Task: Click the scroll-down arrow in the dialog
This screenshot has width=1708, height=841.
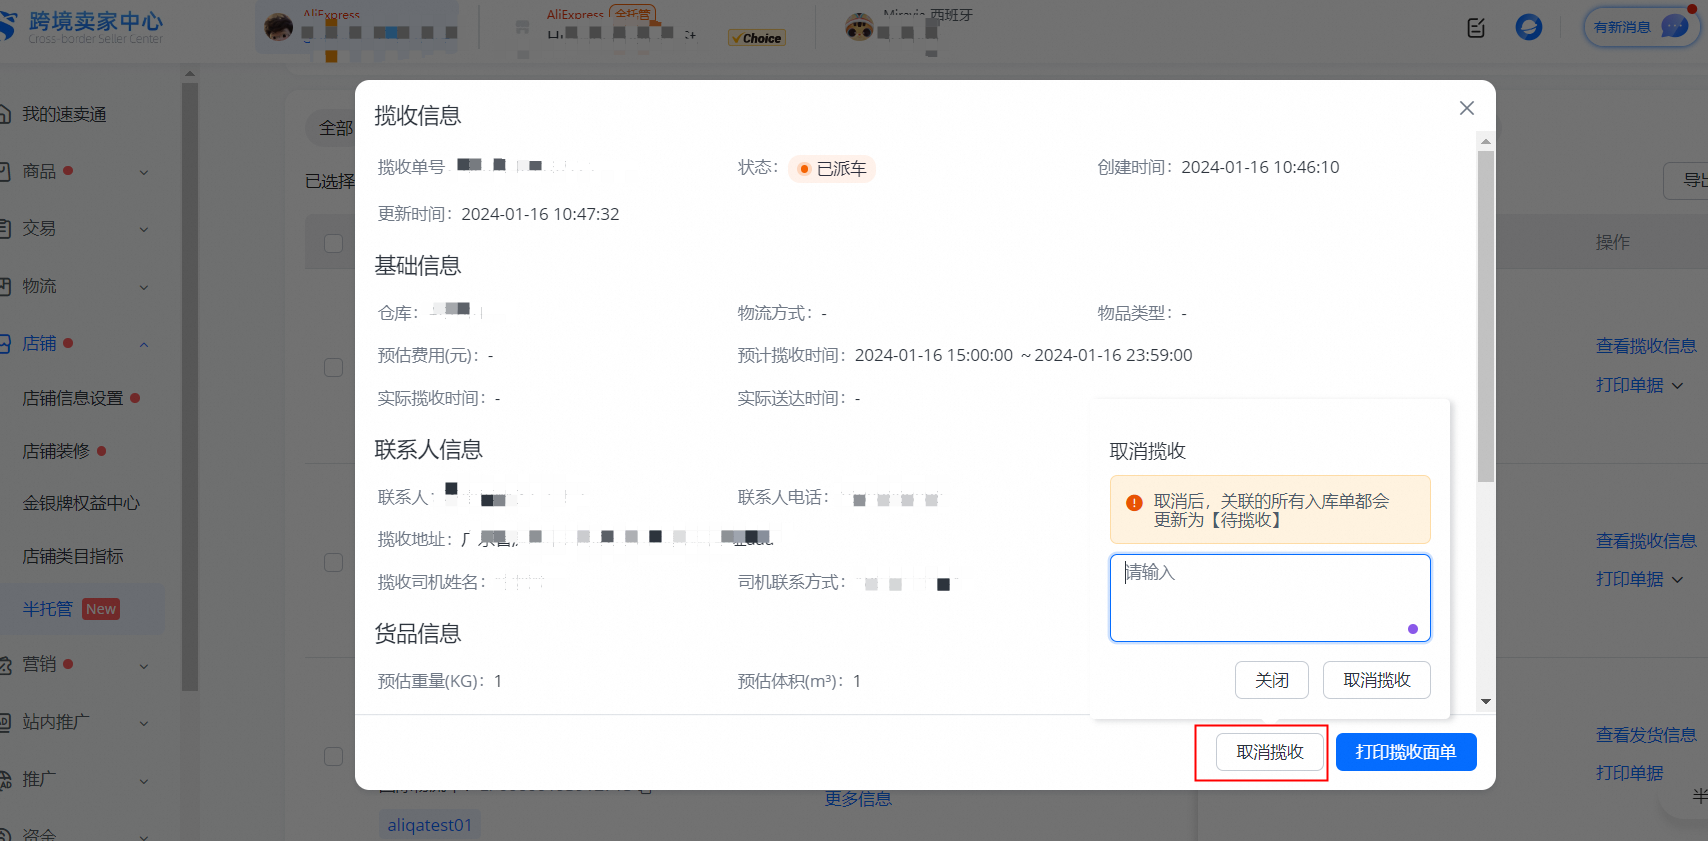Action: [1486, 701]
